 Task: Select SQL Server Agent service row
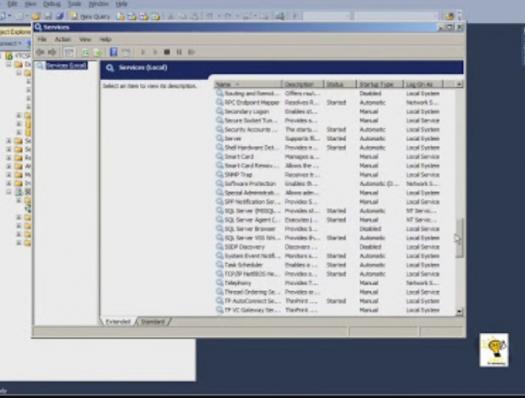[328, 220]
